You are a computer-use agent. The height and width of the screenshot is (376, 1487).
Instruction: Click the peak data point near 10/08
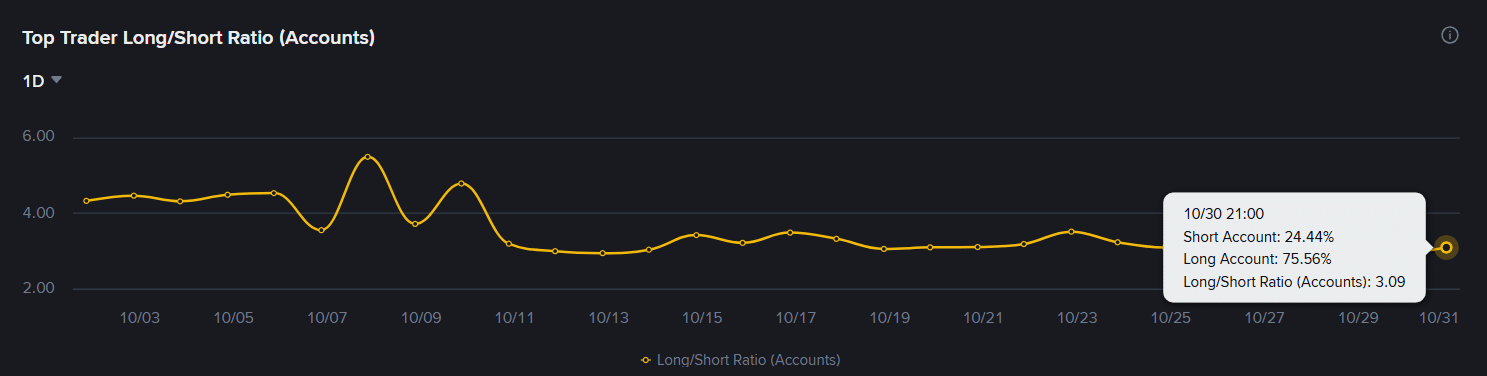click(368, 157)
